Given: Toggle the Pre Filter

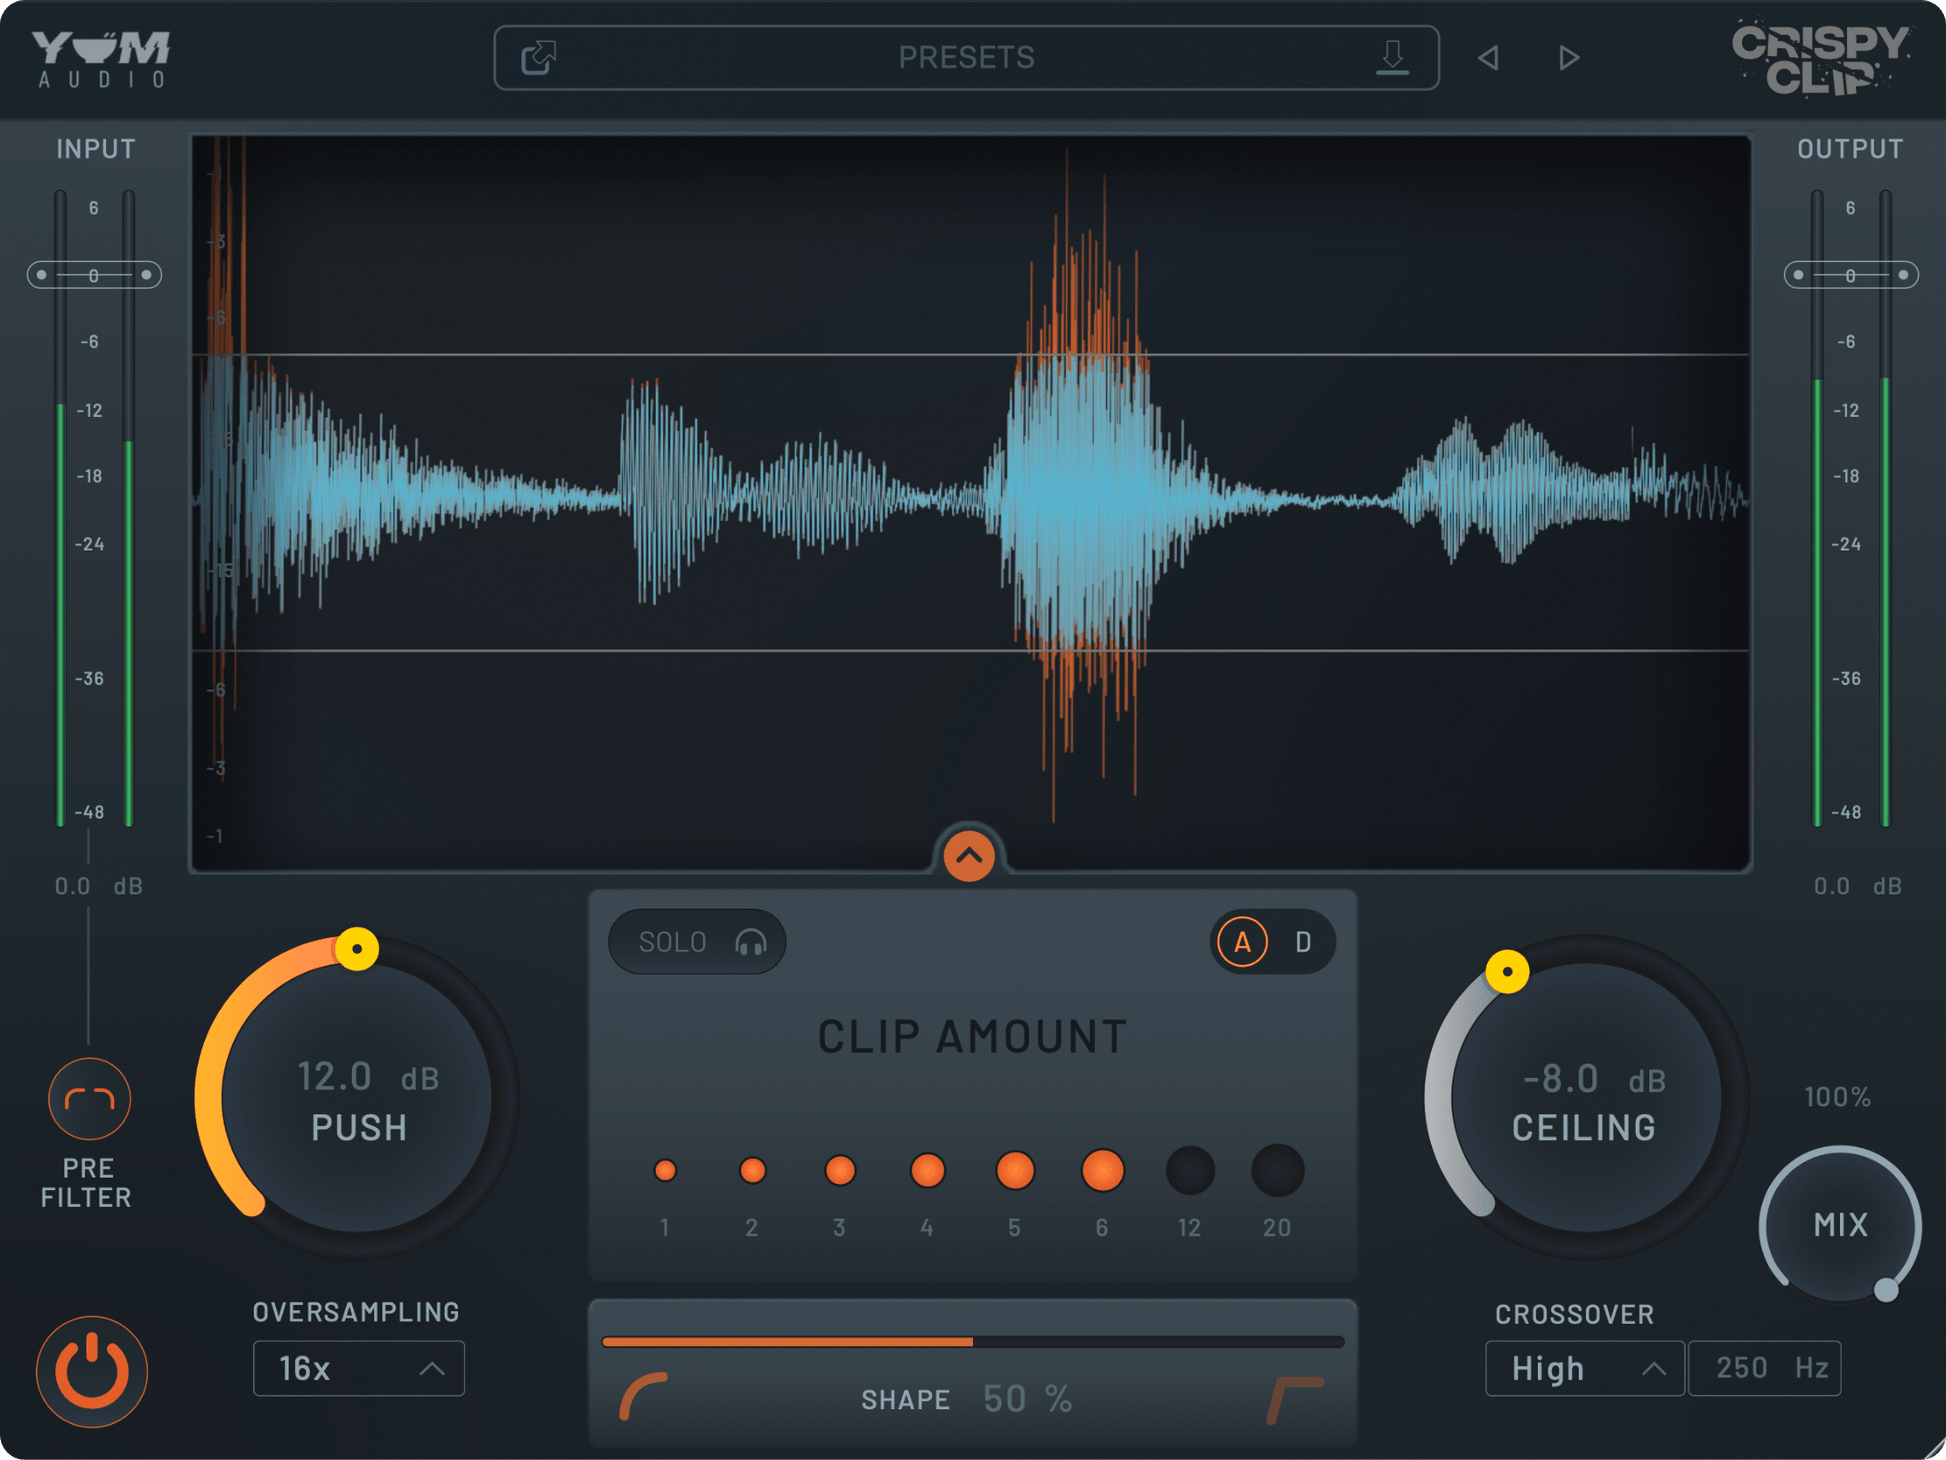Looking at the screenshot, I should [x=88, y=1098].
